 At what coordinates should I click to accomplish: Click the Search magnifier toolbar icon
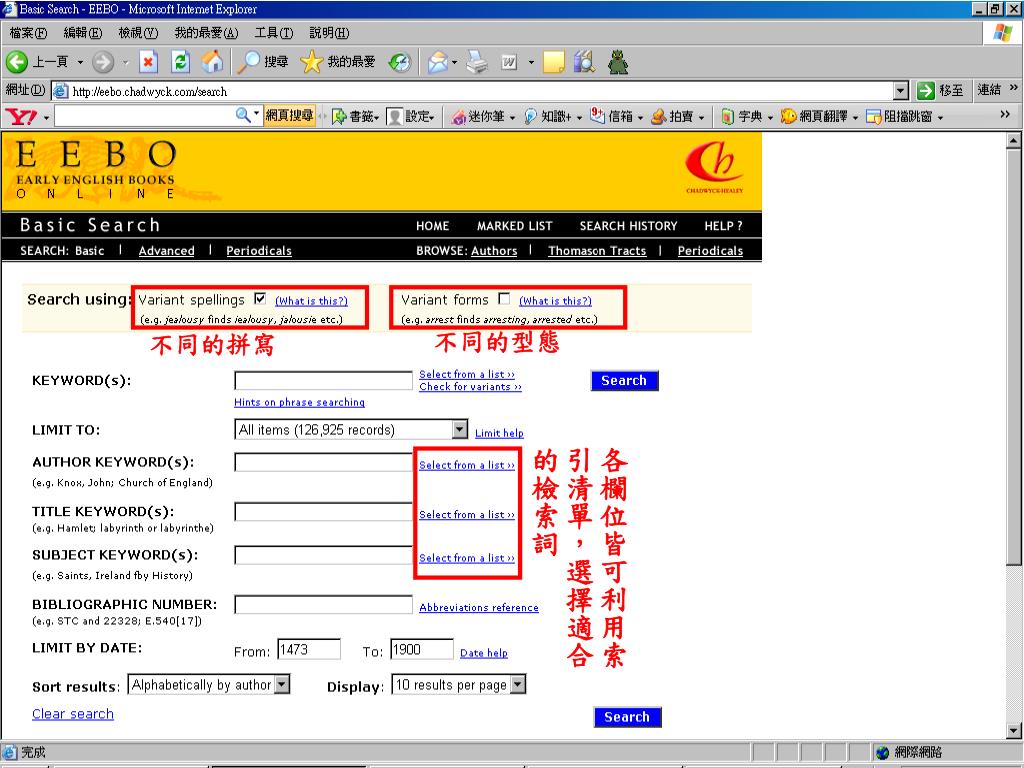tap(248, 62)
